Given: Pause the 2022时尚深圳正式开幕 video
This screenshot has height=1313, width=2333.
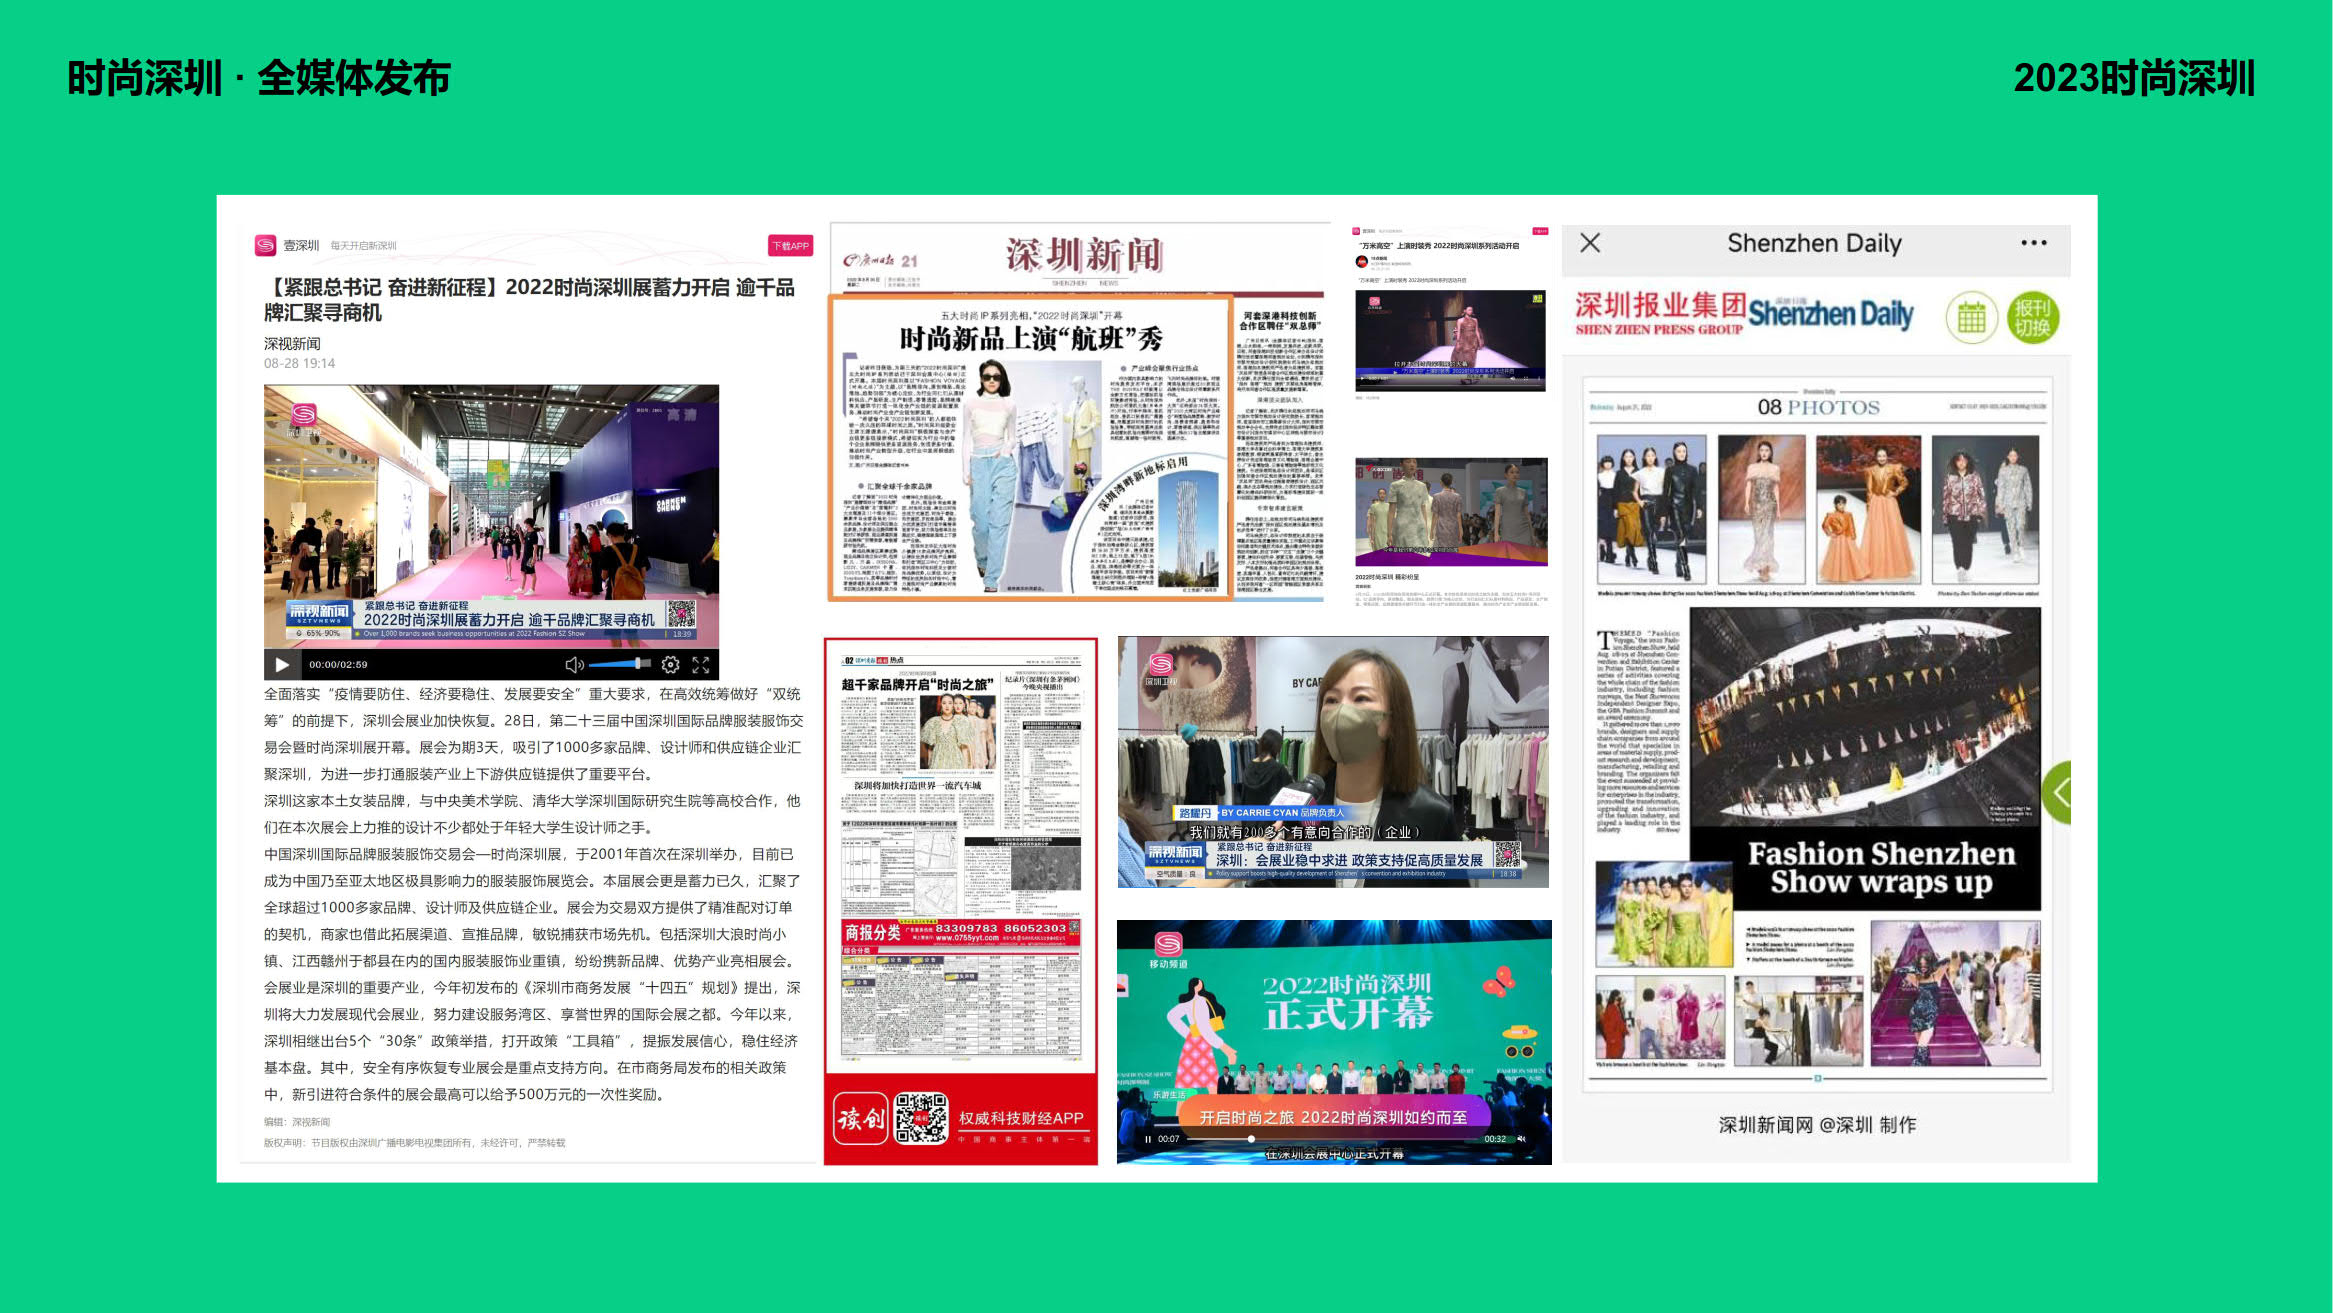Looking at the screenshot, I should click(1148, 1139).
